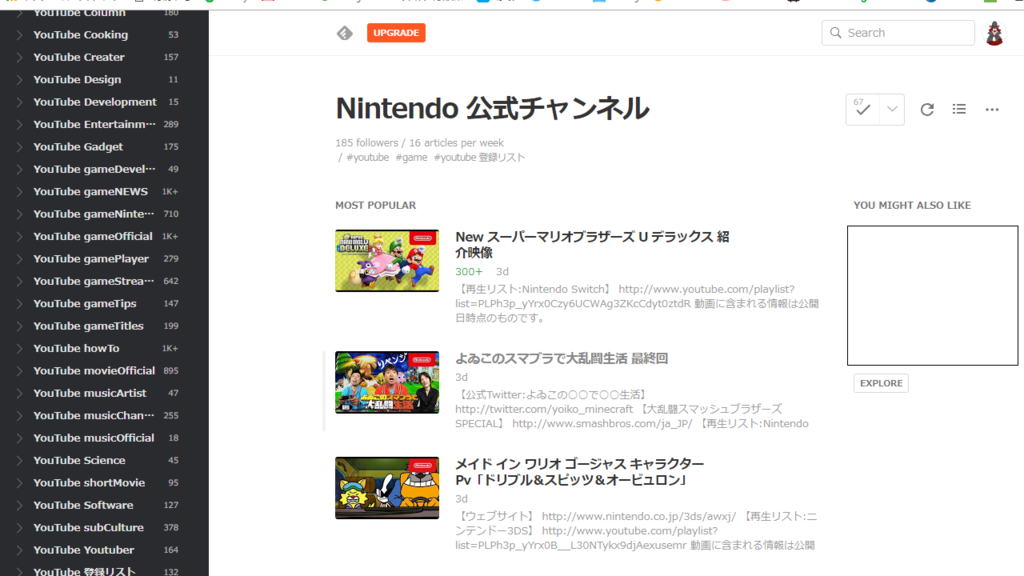
Task: Select the YouTube gameDevel… folder
Action: click(95, 169)
